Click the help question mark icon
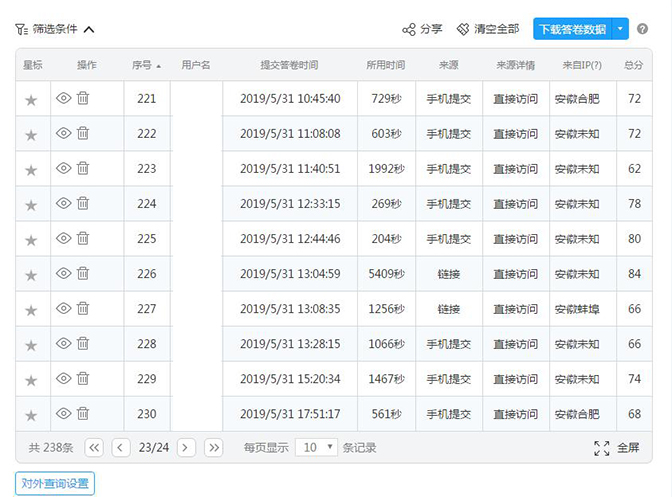672x497 pixels. point(642,29)
